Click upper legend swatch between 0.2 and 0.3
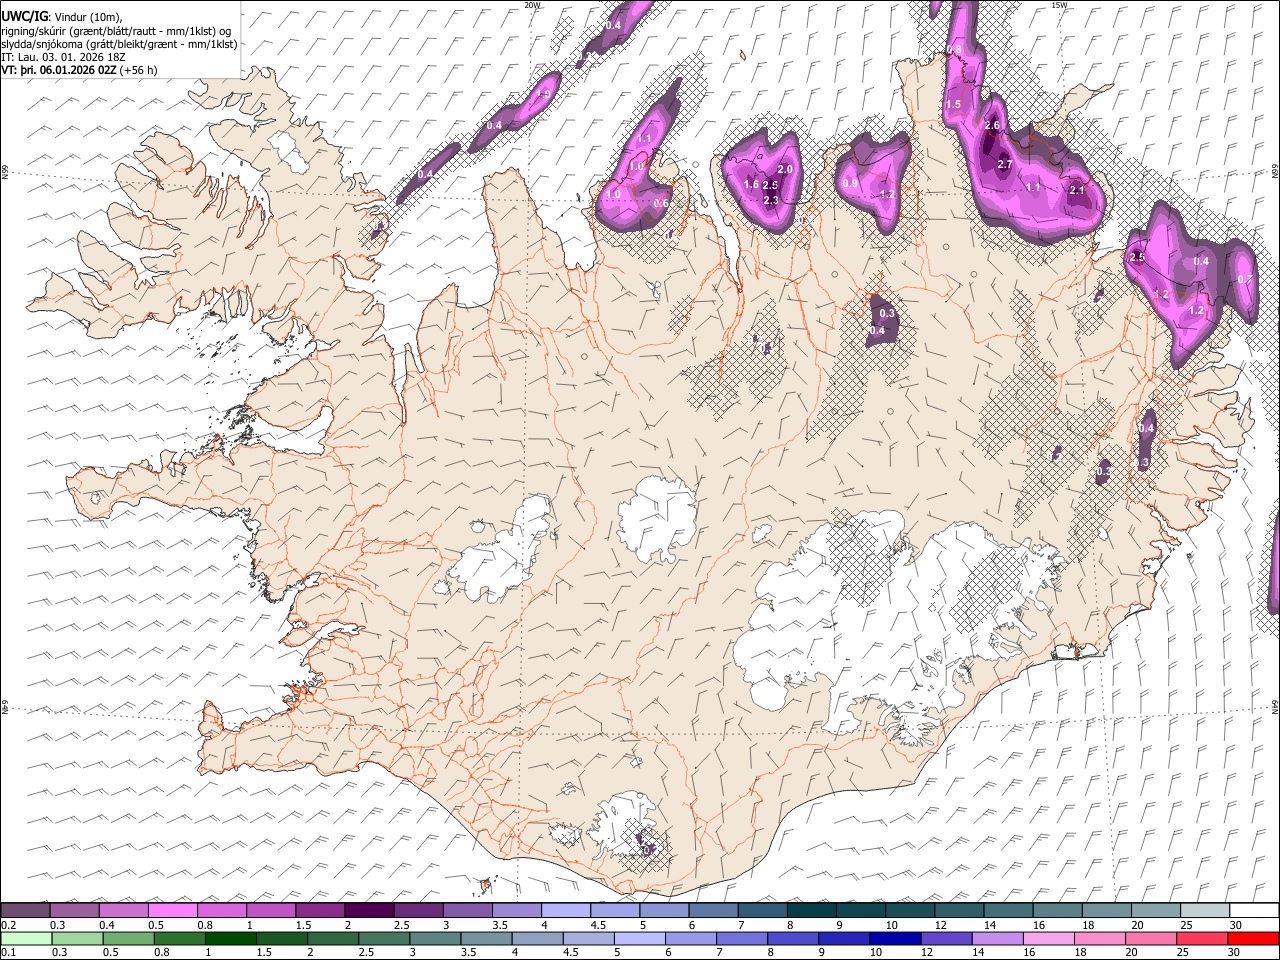This screenshot has width=1280, height=960. tap(25, 910)
